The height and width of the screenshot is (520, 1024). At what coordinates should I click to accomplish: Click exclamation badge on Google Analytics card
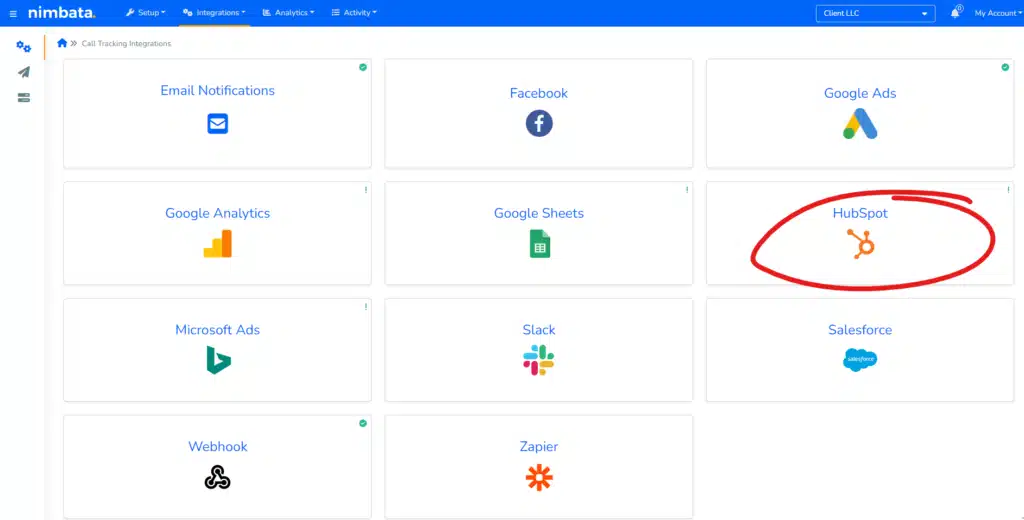366,190
